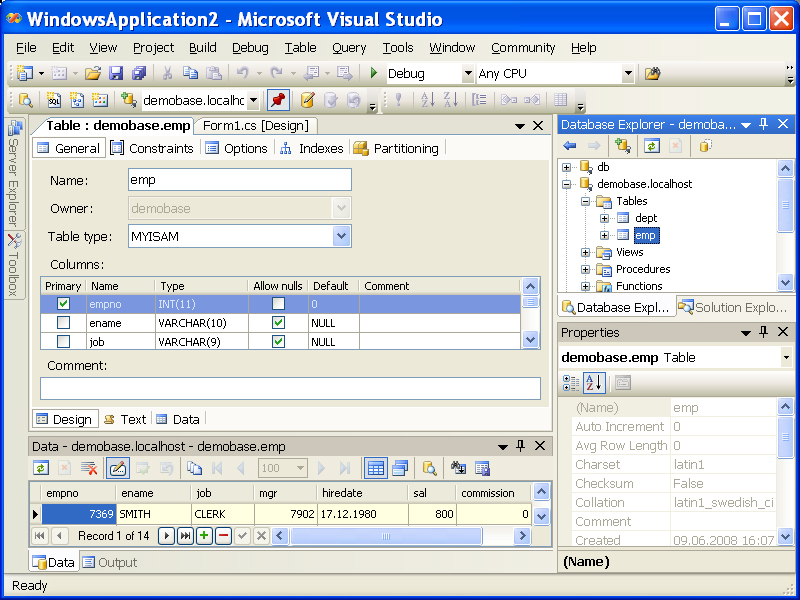Click the last record button in the navigator
Viewport: 800px width, 600px height.
point(185,536)
